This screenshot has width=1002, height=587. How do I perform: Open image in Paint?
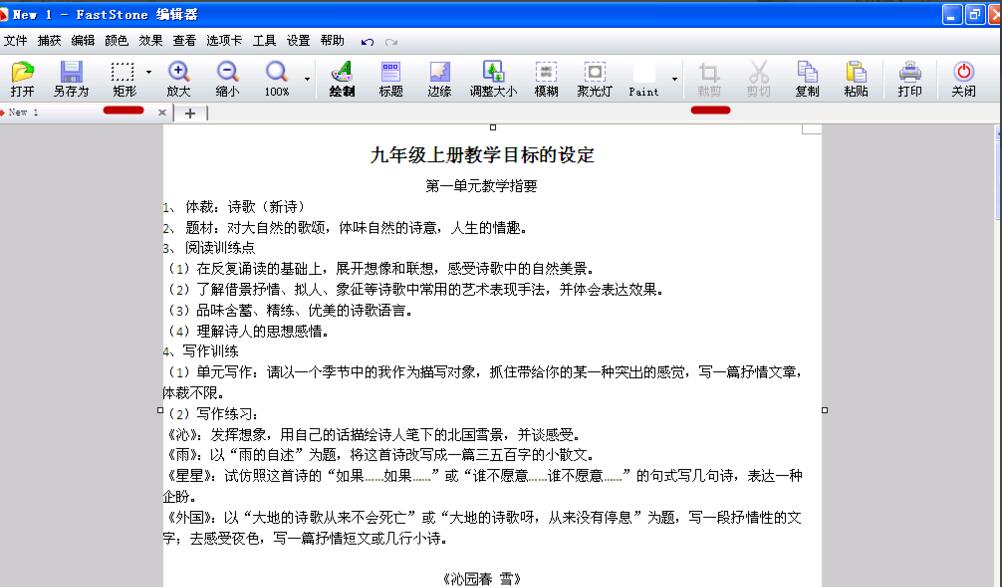pos(644,79)
